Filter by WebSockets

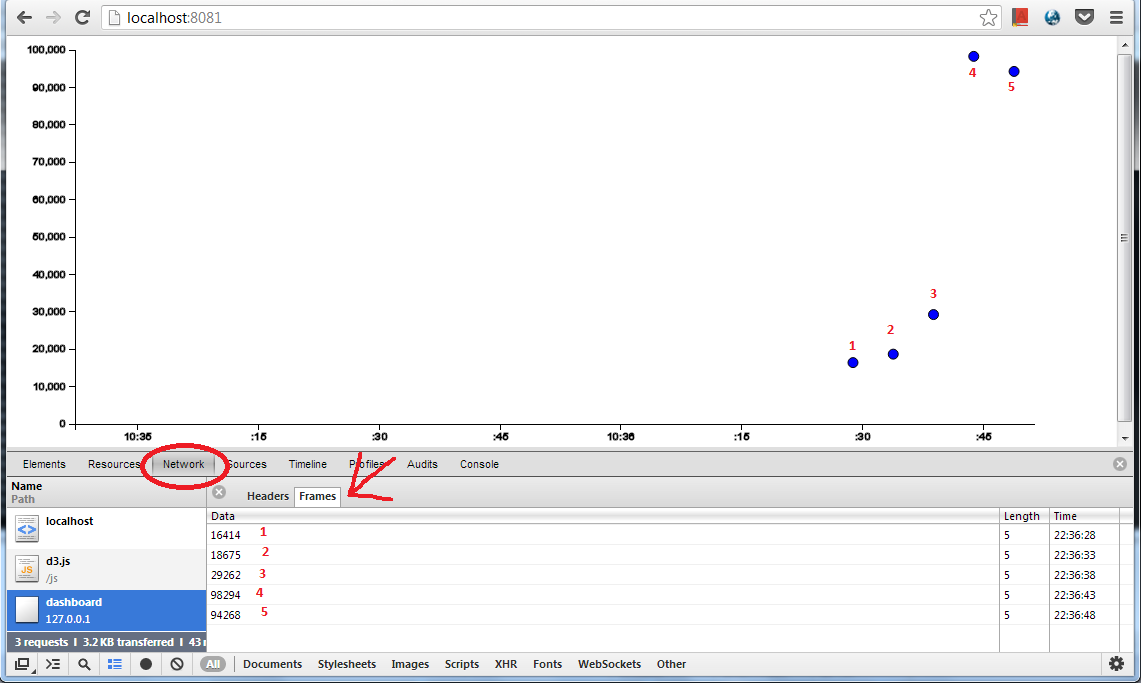(x=609, y=664)
